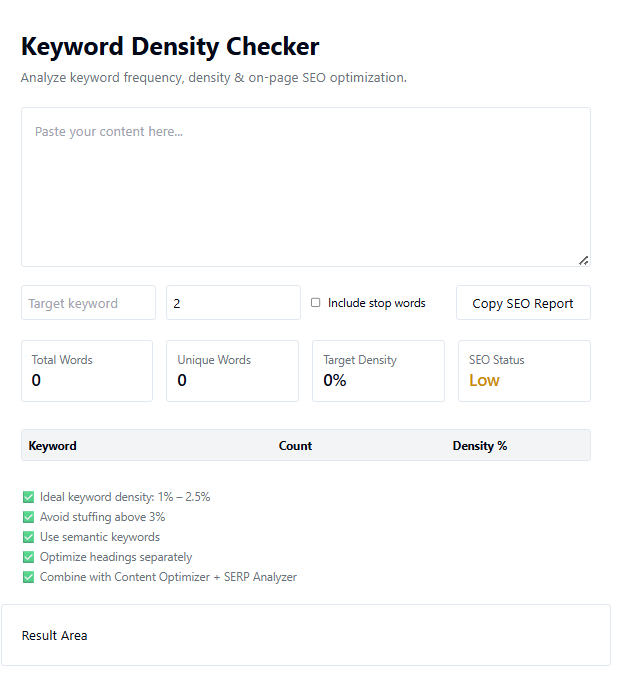
Task: Click the Count column header
Action: 295,446
